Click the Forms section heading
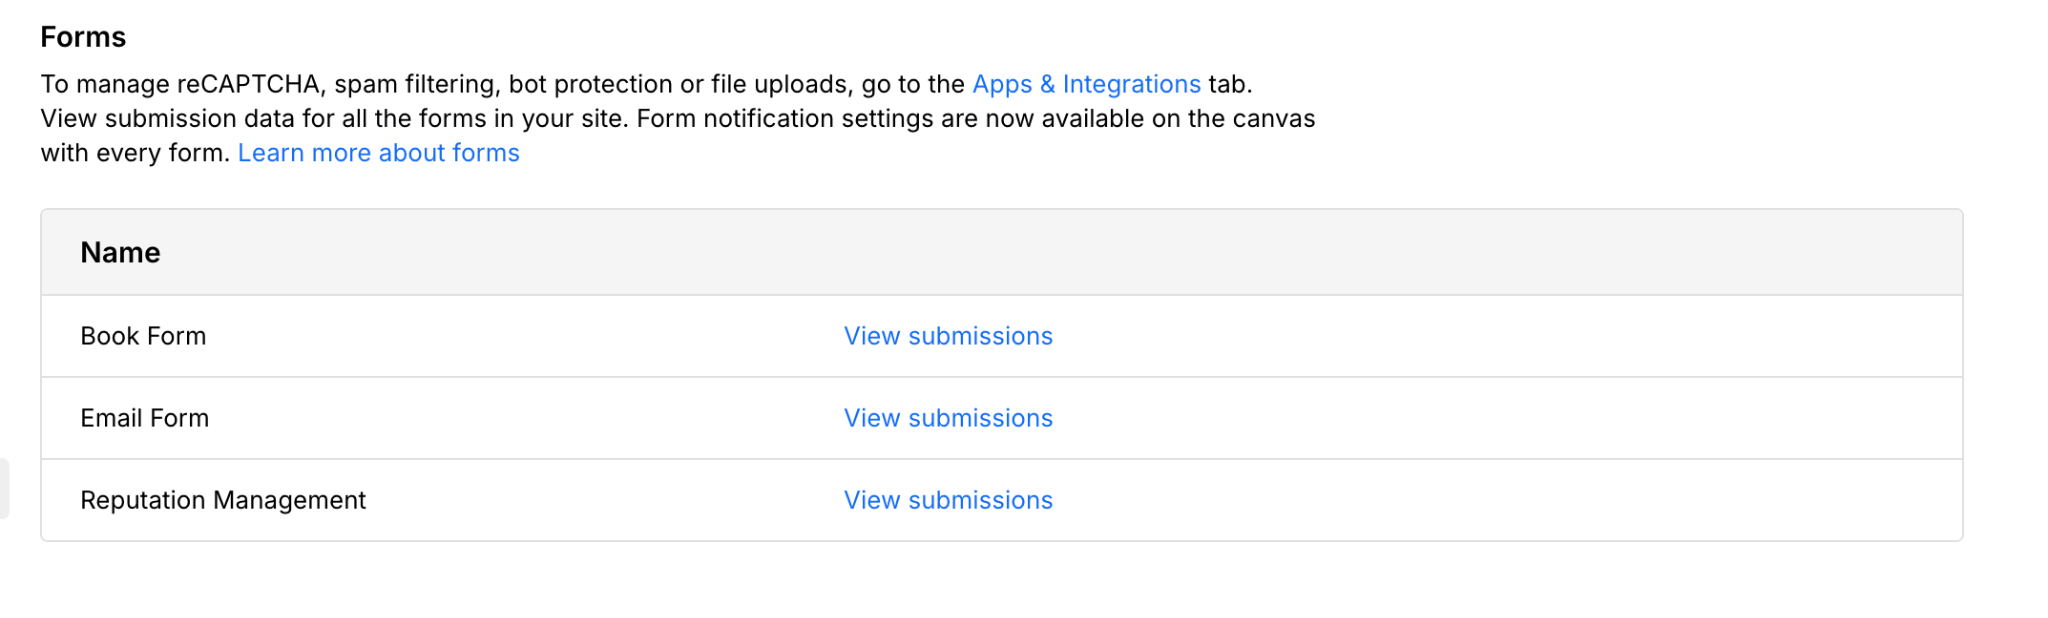Image resolution: width=2048 pixels, height=618 pixels. 83,37
